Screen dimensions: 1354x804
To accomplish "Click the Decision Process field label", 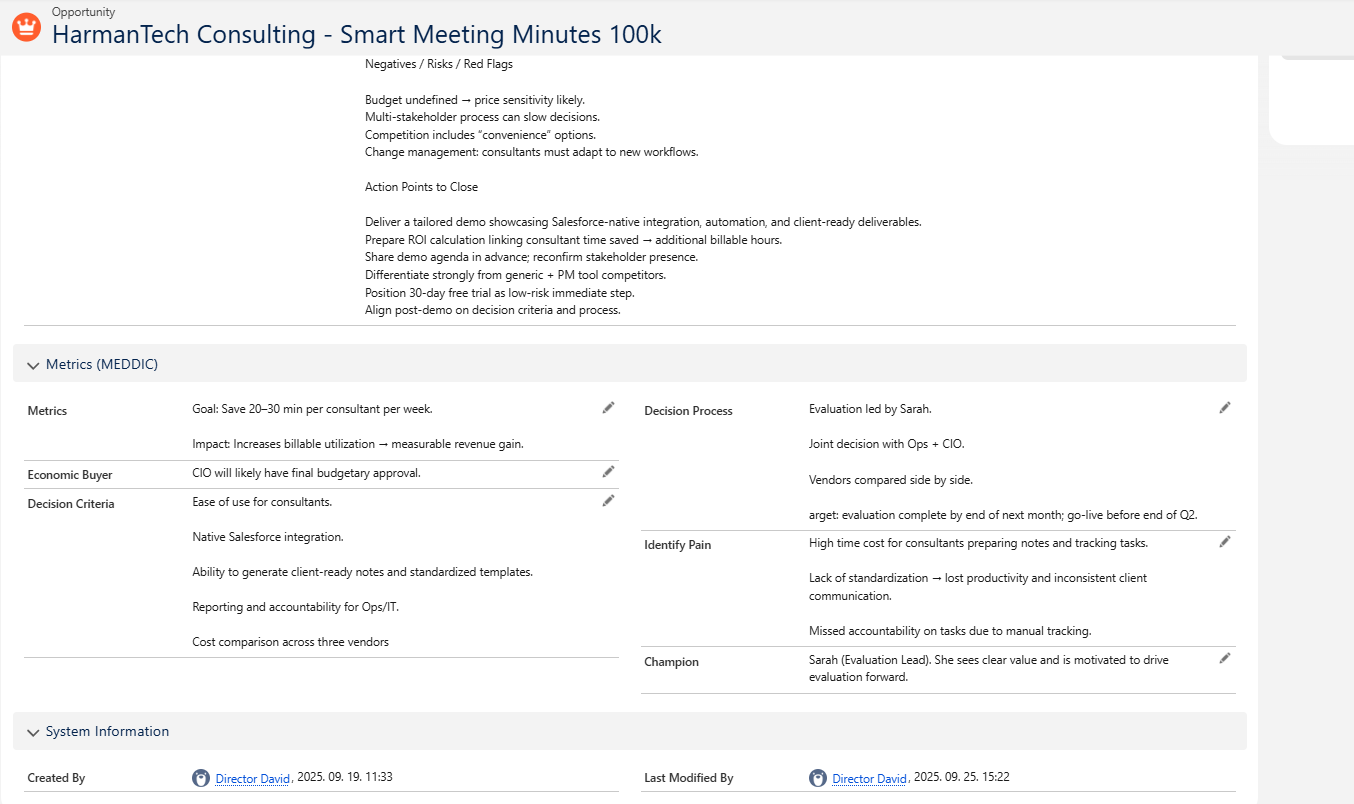I will click(688, 411).
